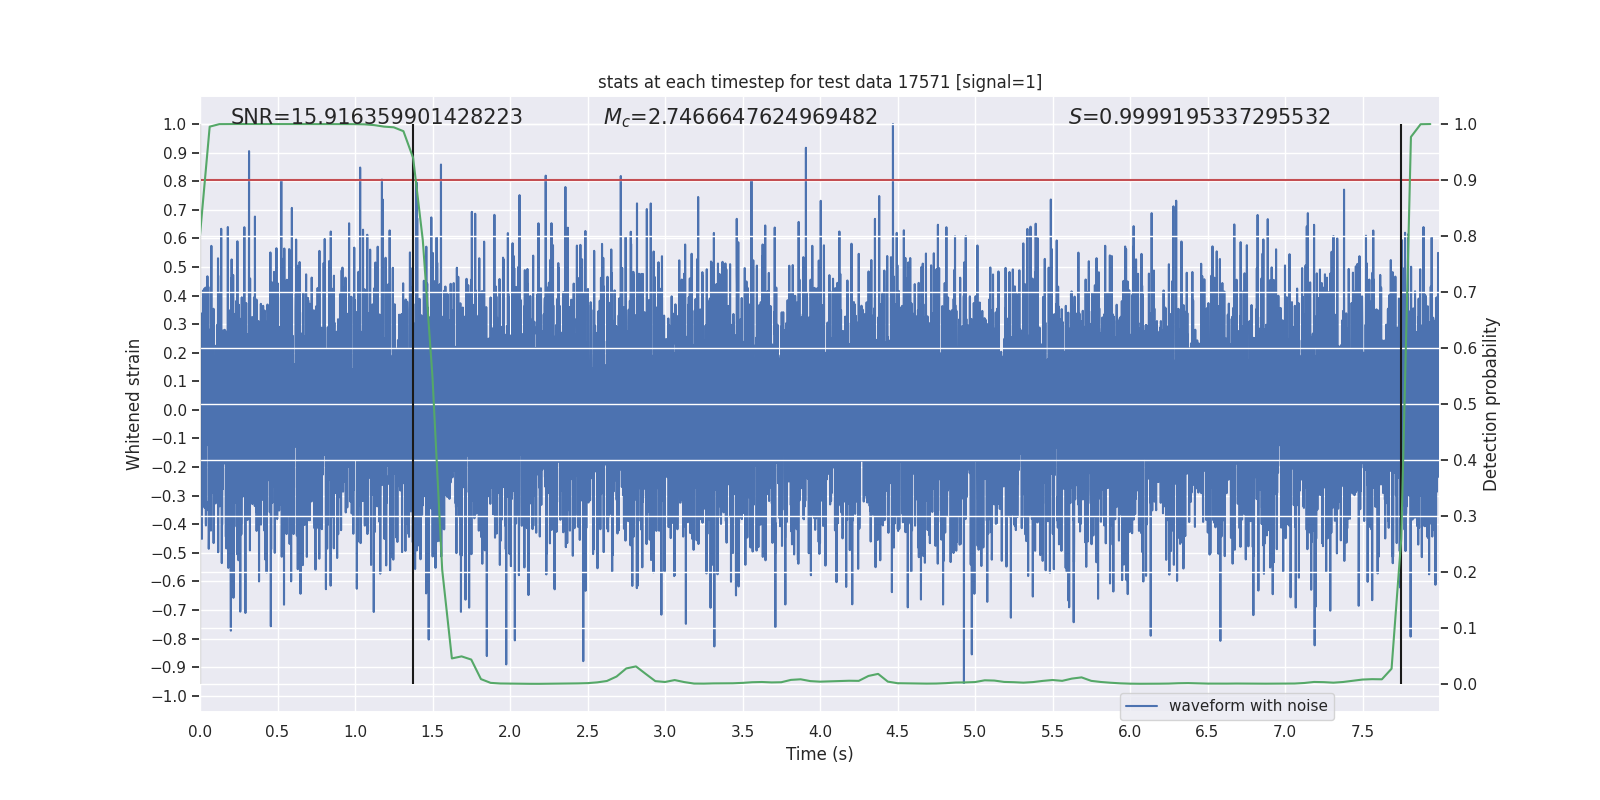Image resolution: width=1600 pixels, height=800 pixels.
Task: Select the 0.7 tick on the Detection probability axis
Action: tap(1465, 292)
